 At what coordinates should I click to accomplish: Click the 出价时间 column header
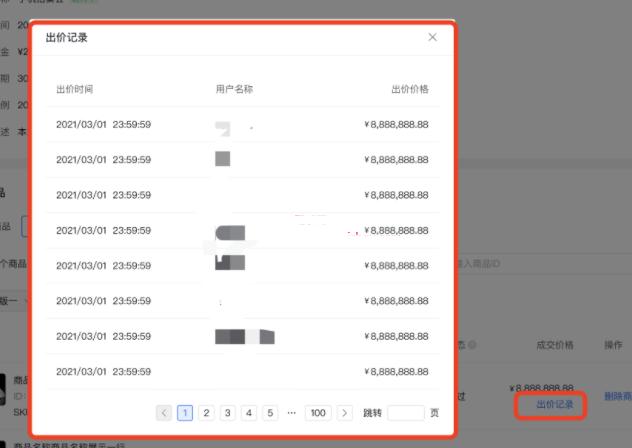74,89
